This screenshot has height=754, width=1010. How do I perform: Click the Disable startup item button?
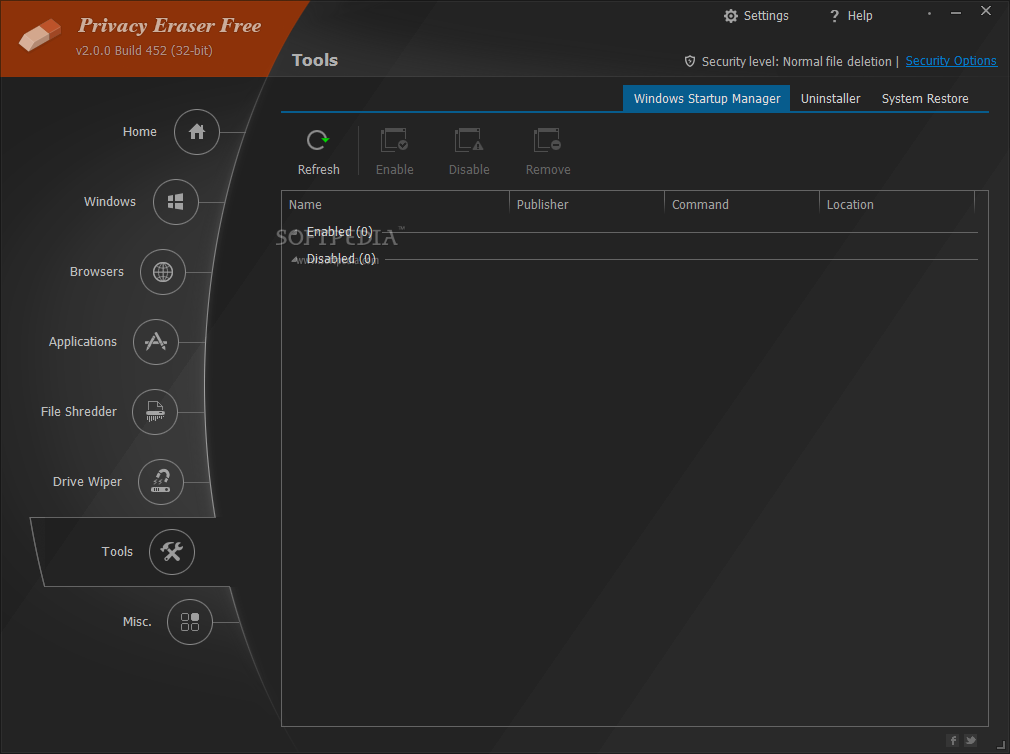469,152
